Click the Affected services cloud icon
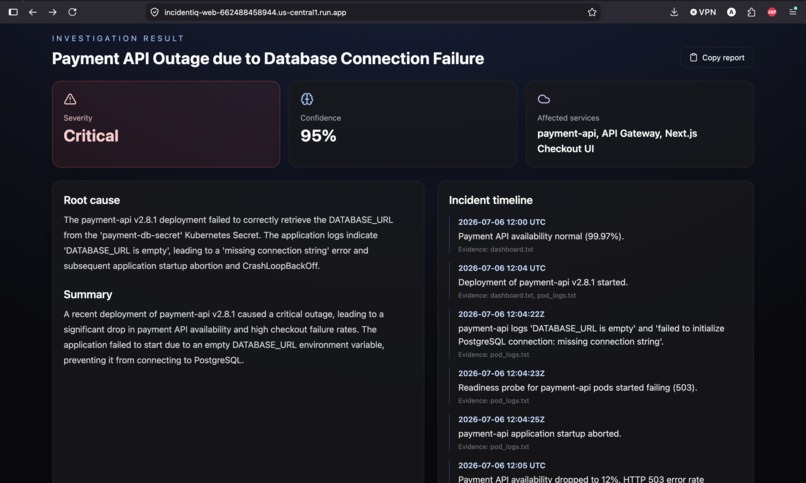The image size is (806, 483). (x=544, y=99)
